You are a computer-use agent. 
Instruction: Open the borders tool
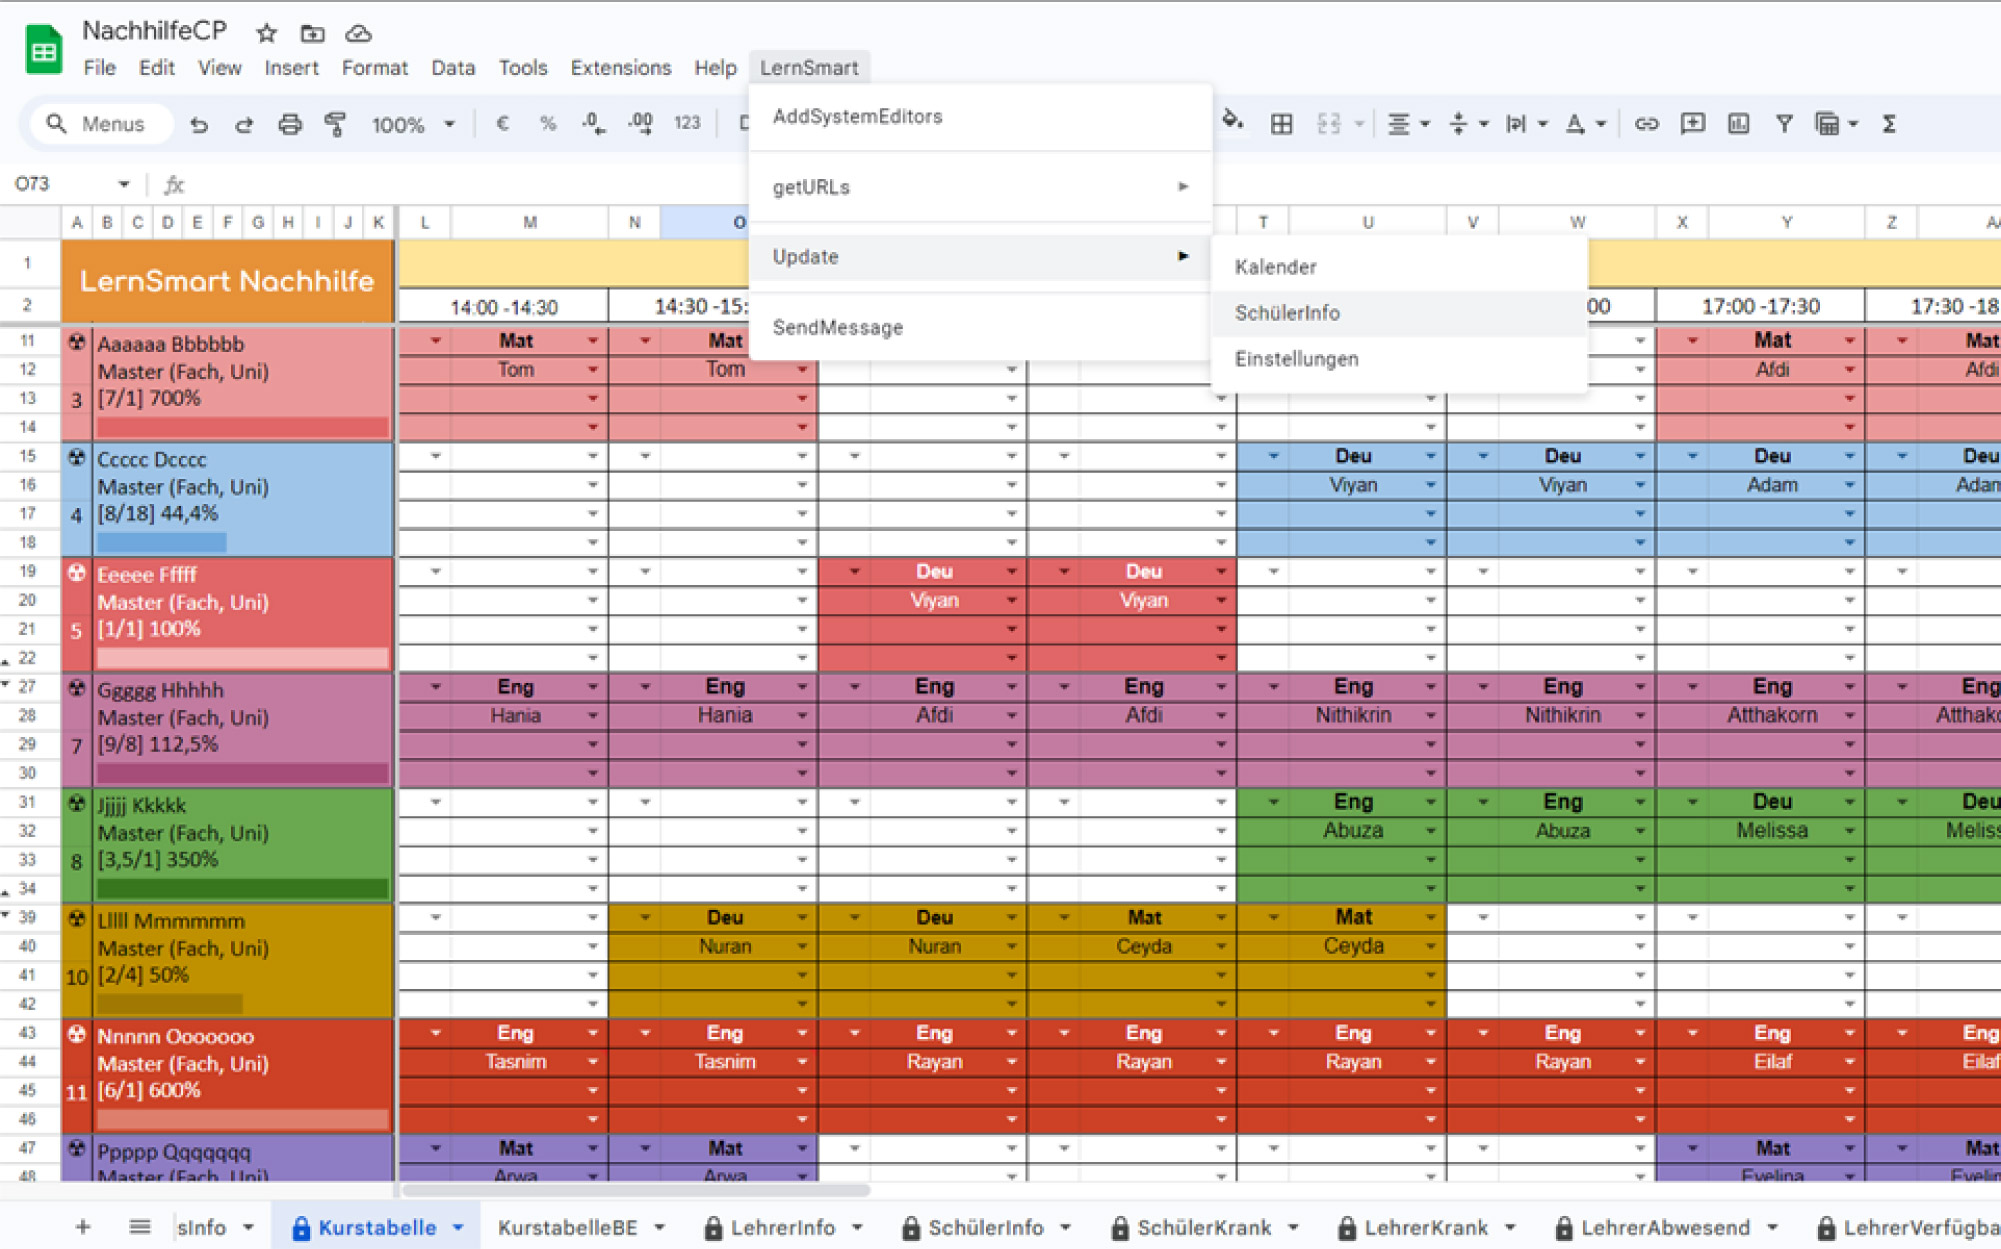1281,124
